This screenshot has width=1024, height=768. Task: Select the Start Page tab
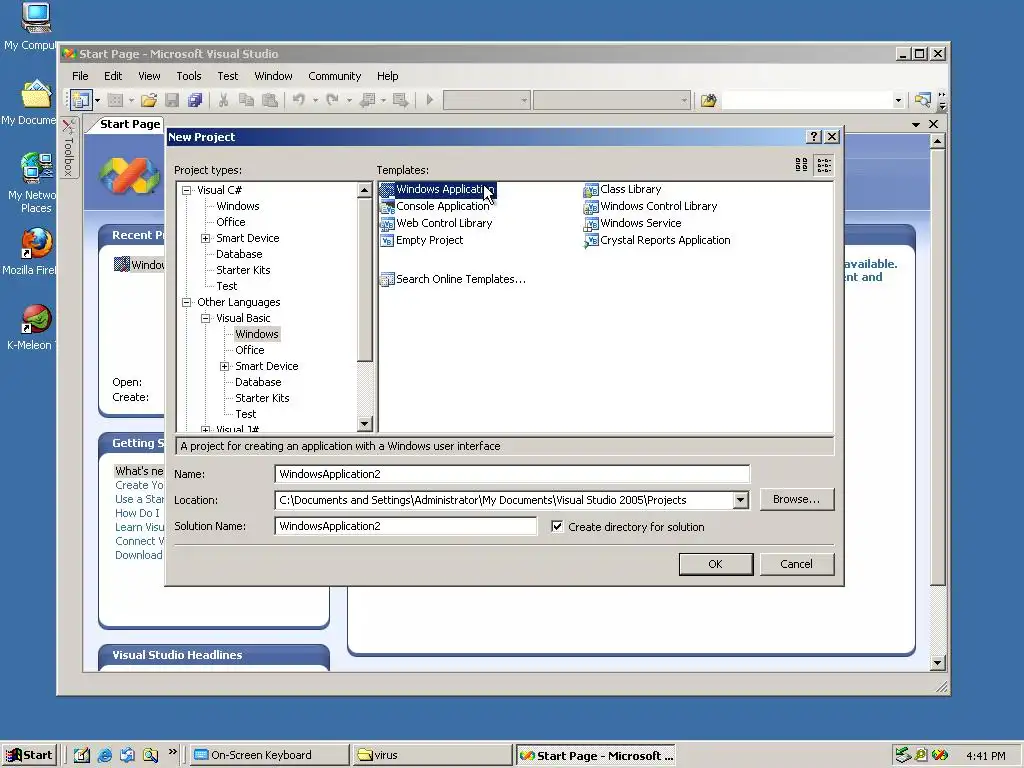click(x=130, y=124)
